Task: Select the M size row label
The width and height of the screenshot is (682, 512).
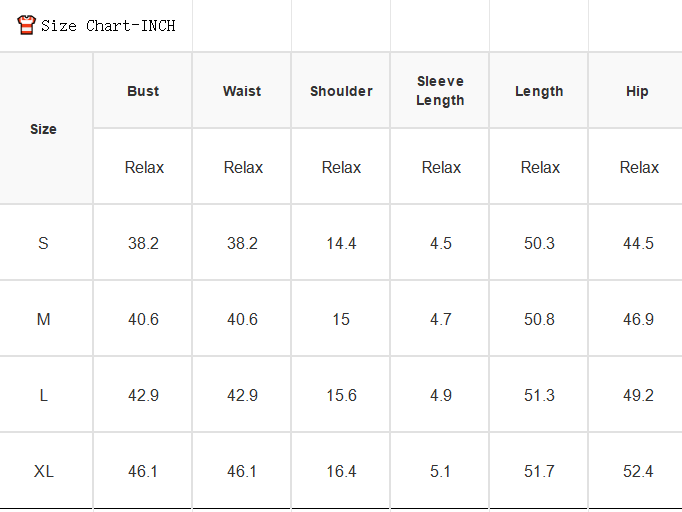Action: [x=43, y=319]
